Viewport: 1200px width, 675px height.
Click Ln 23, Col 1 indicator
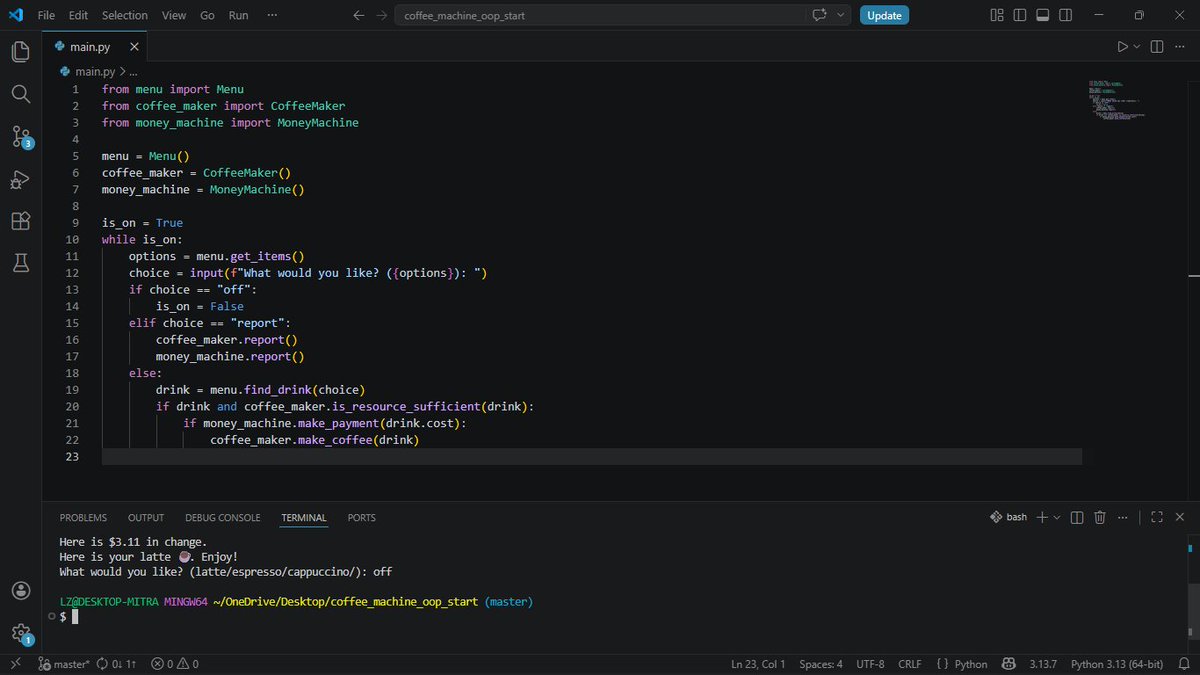[x=758, y=664]
